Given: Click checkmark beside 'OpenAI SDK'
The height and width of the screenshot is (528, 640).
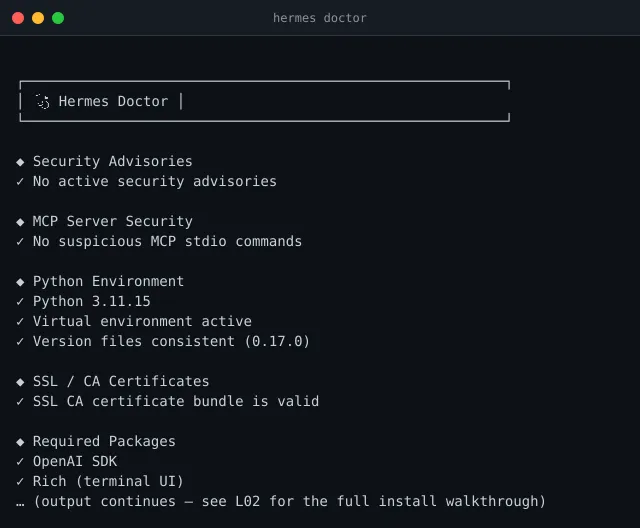Looking at the screenshot, I should coord(20,461).
